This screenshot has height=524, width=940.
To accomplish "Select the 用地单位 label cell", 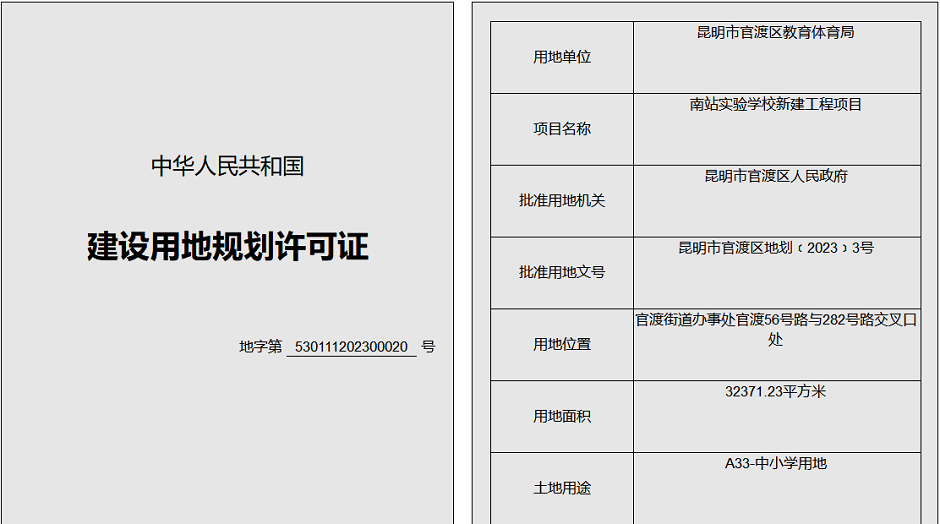I will [561, 57].
